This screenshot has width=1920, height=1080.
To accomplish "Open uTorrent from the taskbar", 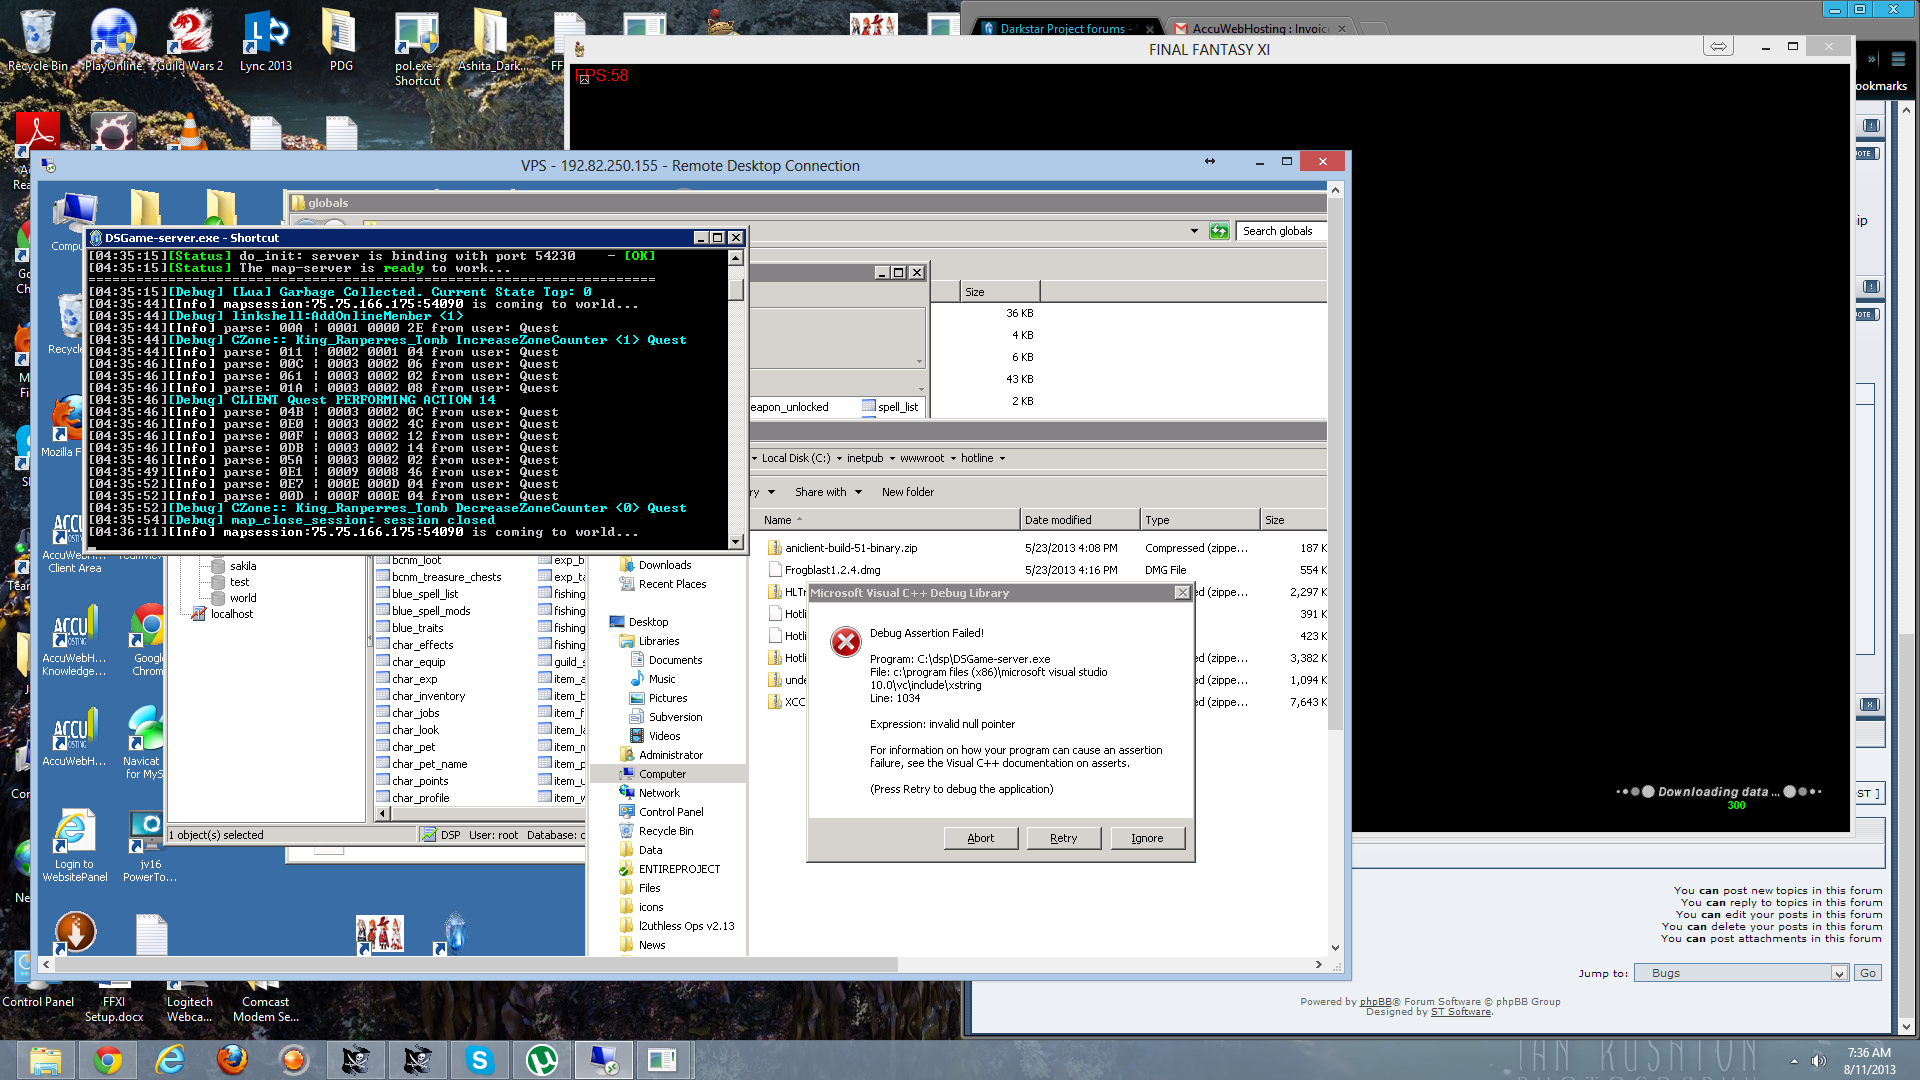I will [x=541, y=1060].
